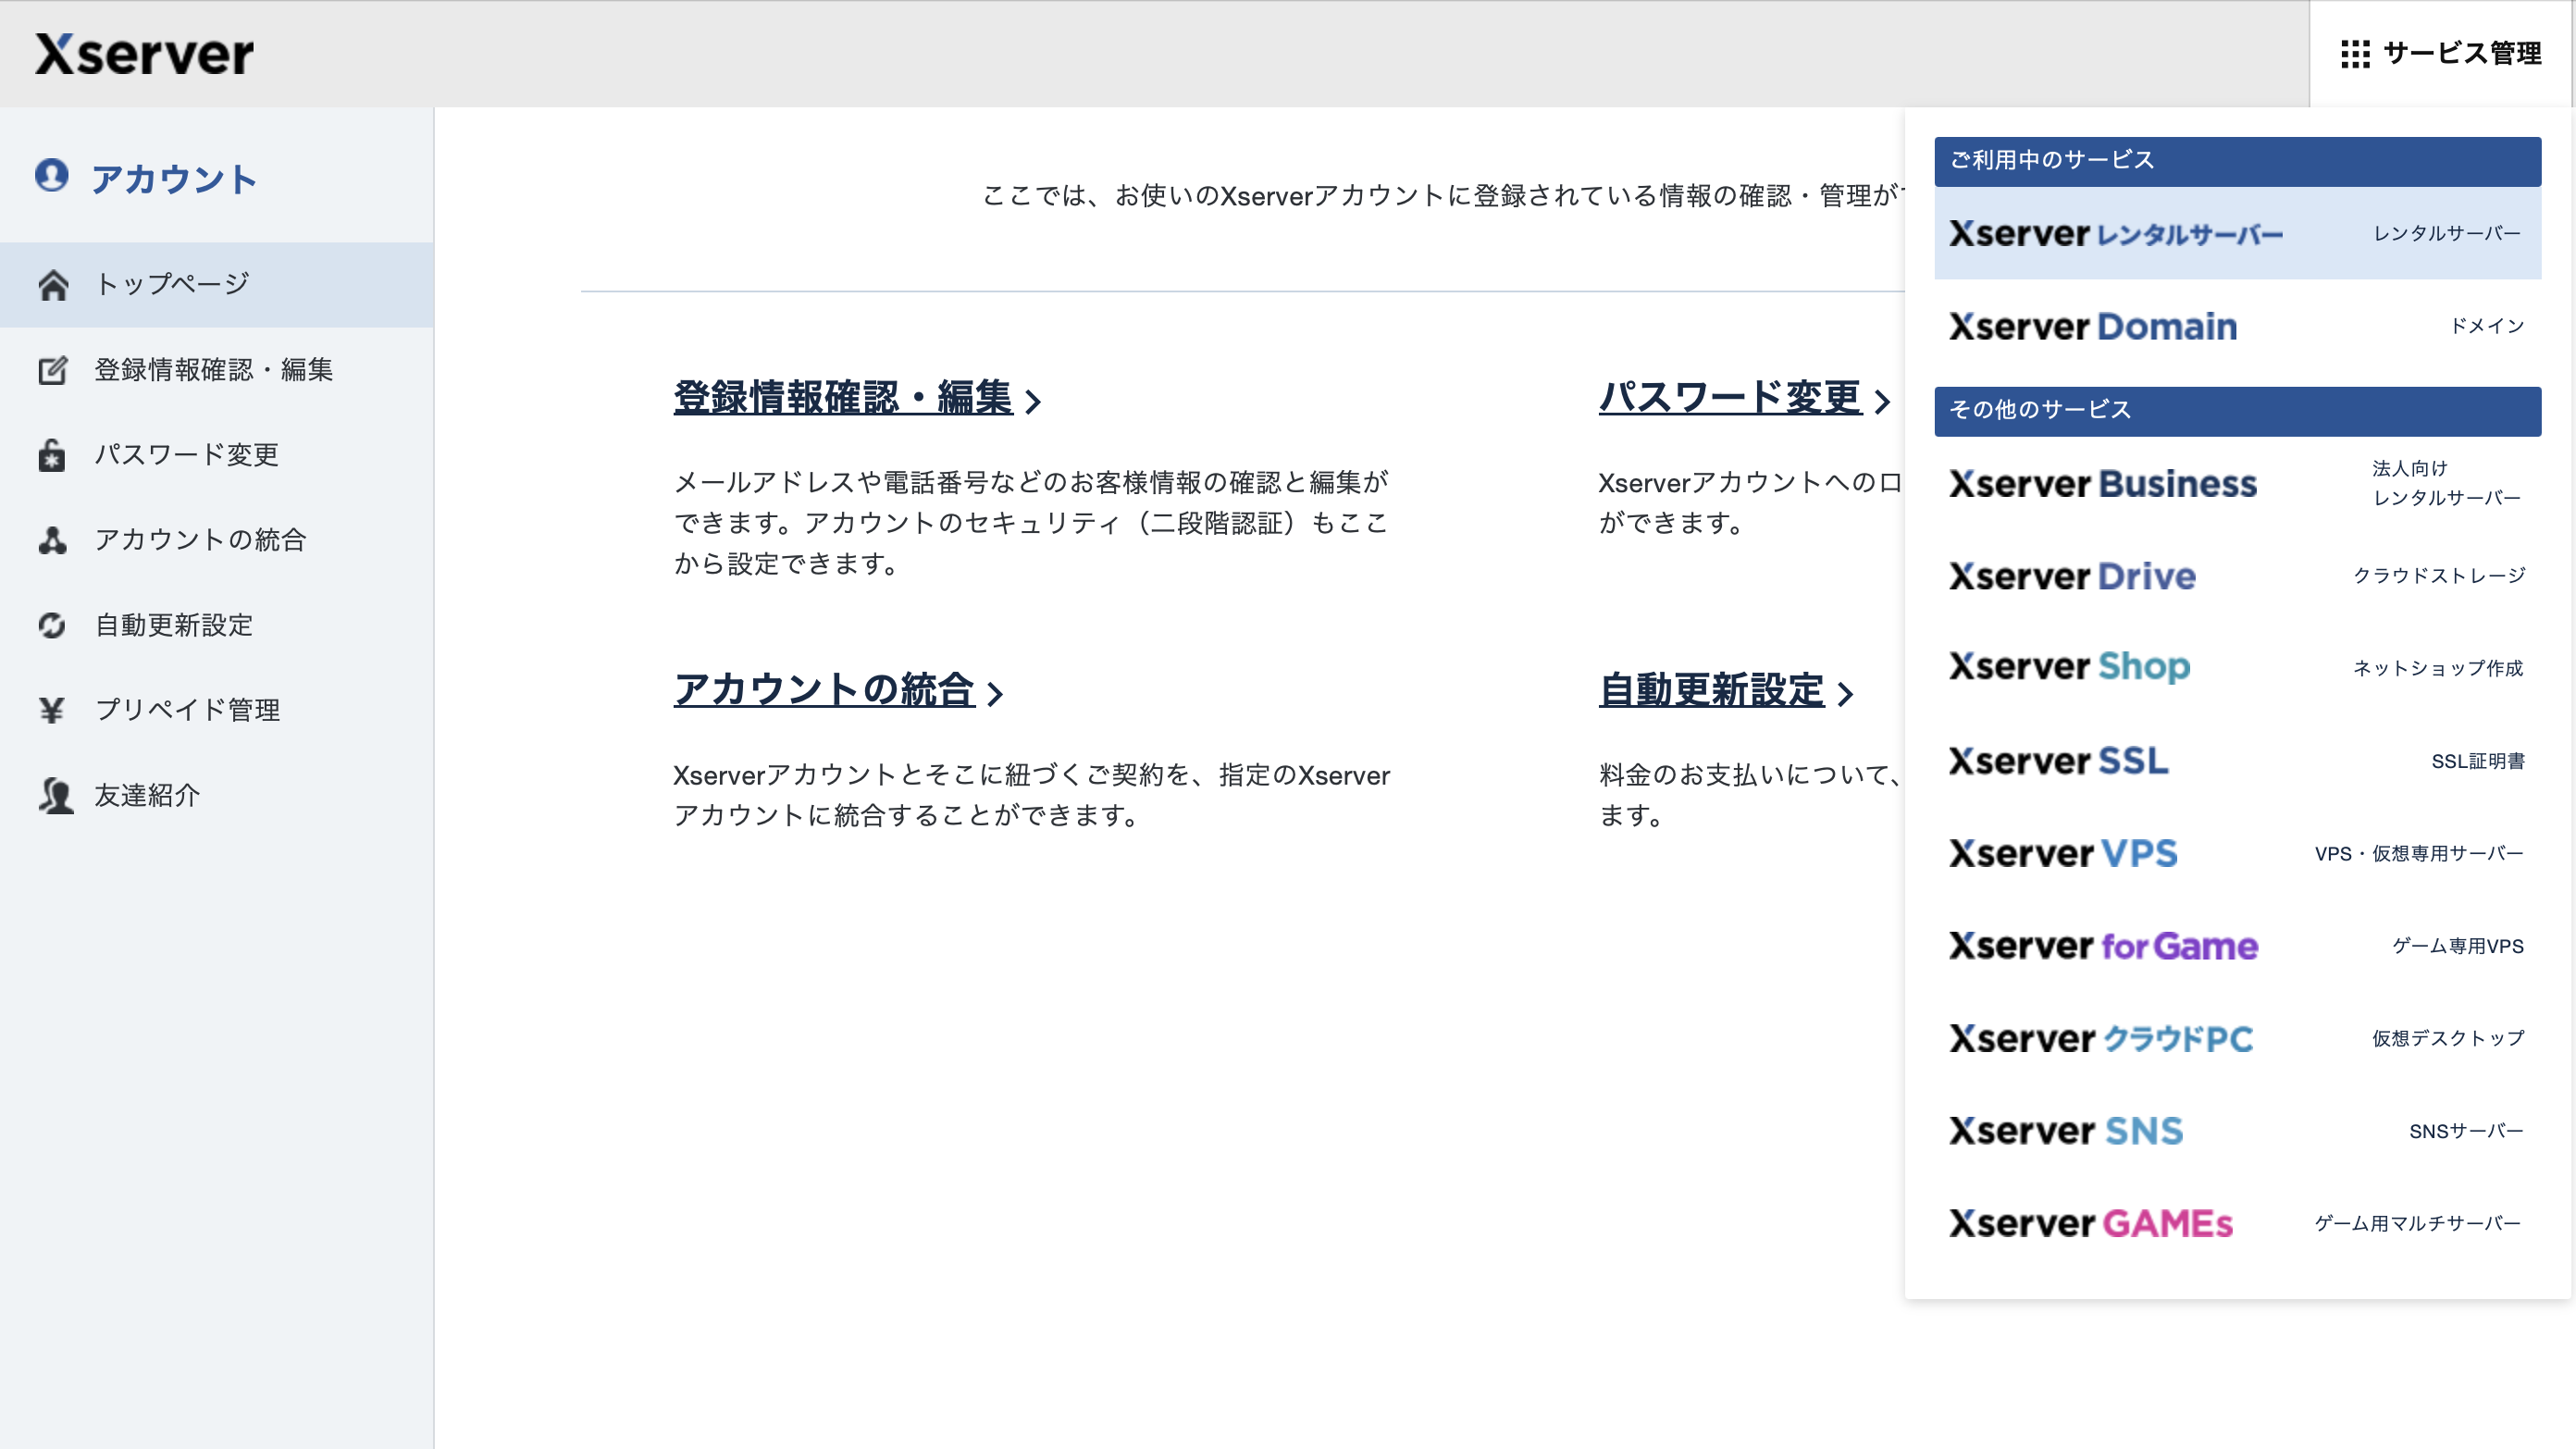
Task: Open Xserver for Game entry
Action: tap(2236, 946)
